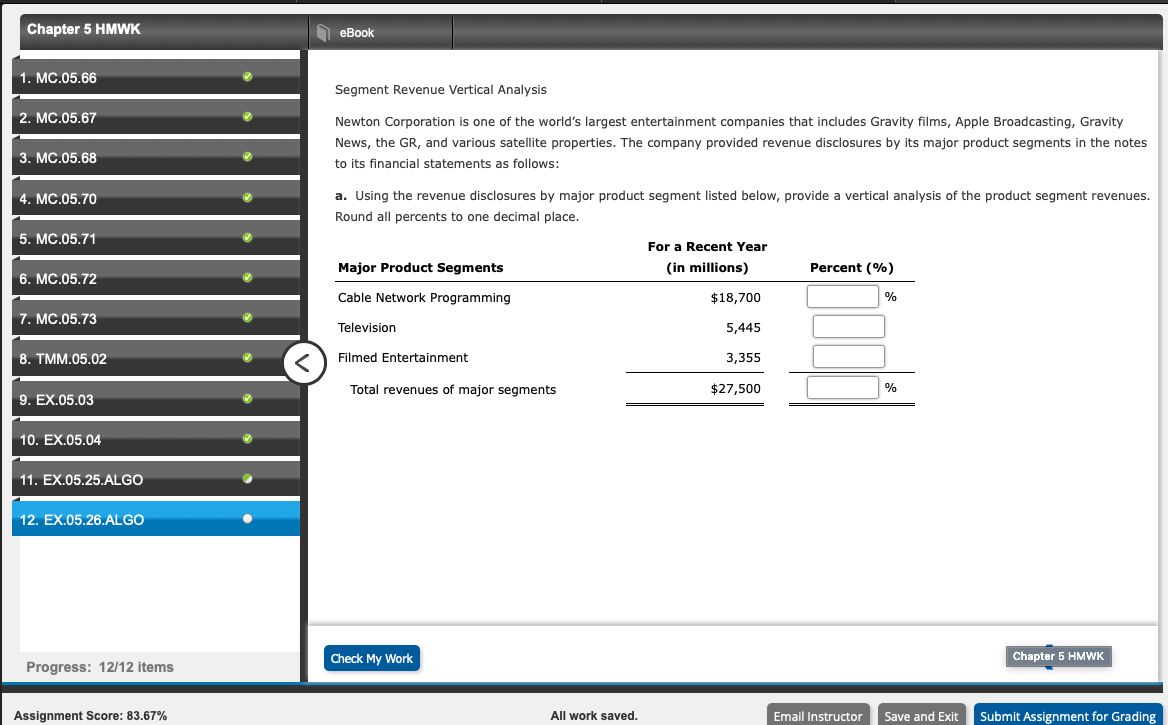Go to question 11. EX.05.25.ALGO
This screenshot has width=1168, height=725.
[156, 480]
